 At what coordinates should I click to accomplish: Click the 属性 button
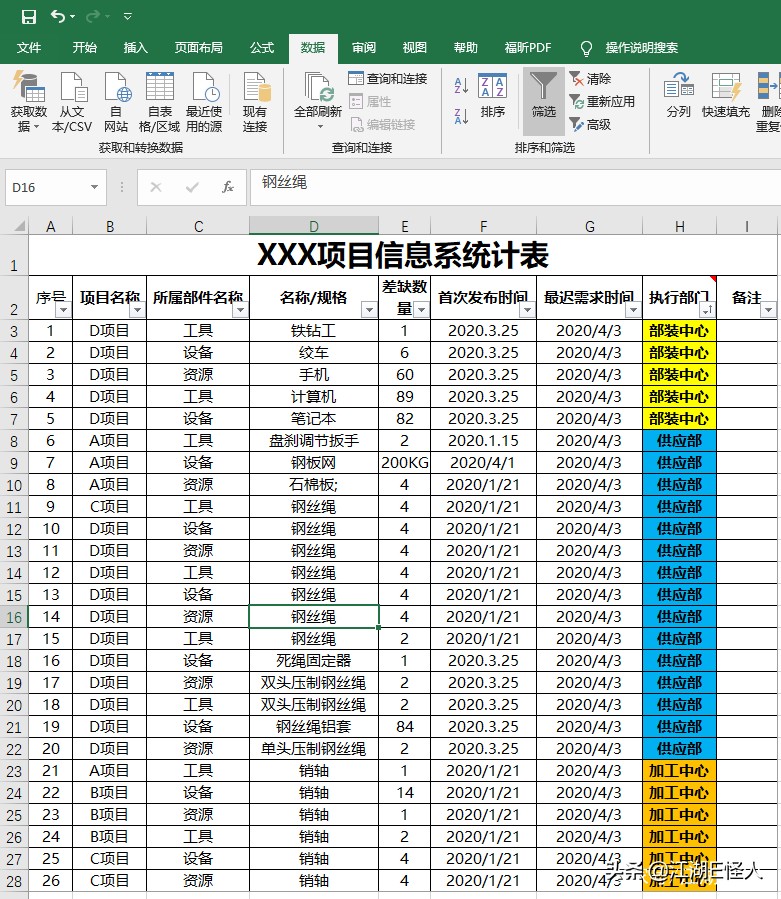pyautogui.click(x=370, y=101)
